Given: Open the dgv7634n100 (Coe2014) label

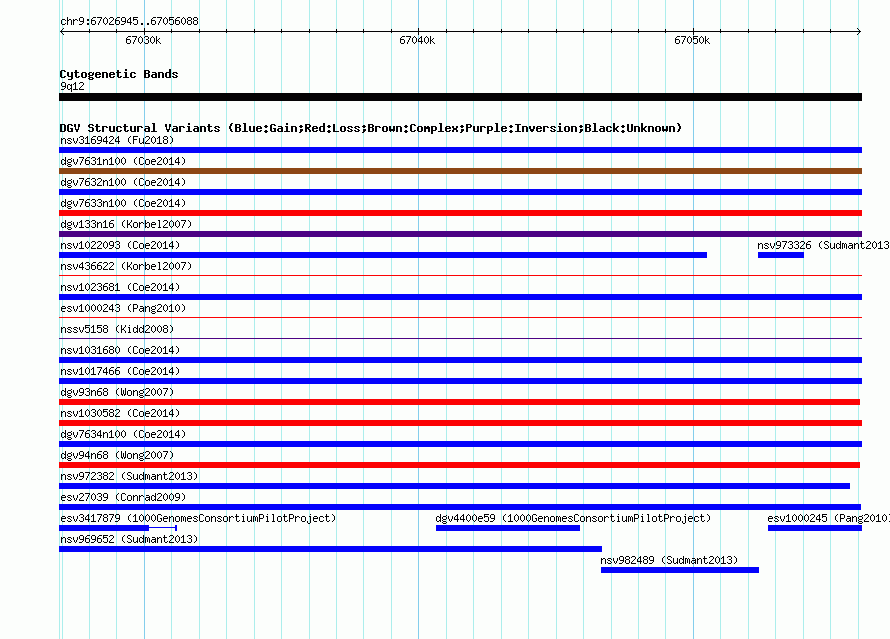Looking at the screenshot, I should pos(123,434).
